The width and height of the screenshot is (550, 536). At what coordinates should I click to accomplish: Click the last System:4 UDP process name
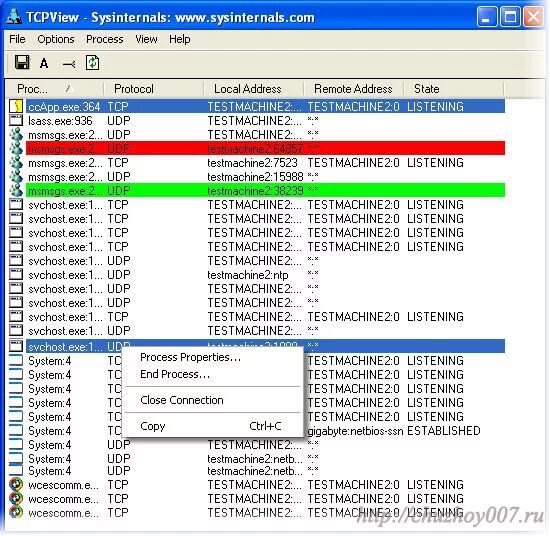coord(49,471)
